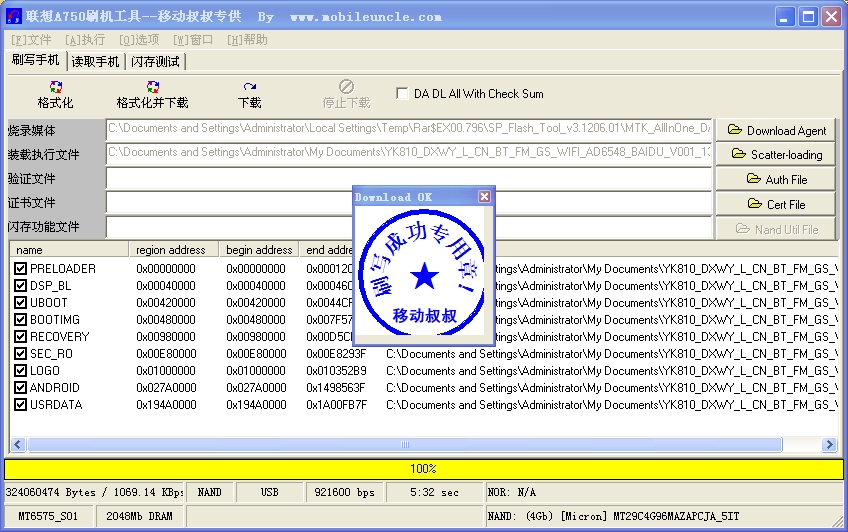Open Download Agent file browser
Screen dimensions: 848x532
776,130
